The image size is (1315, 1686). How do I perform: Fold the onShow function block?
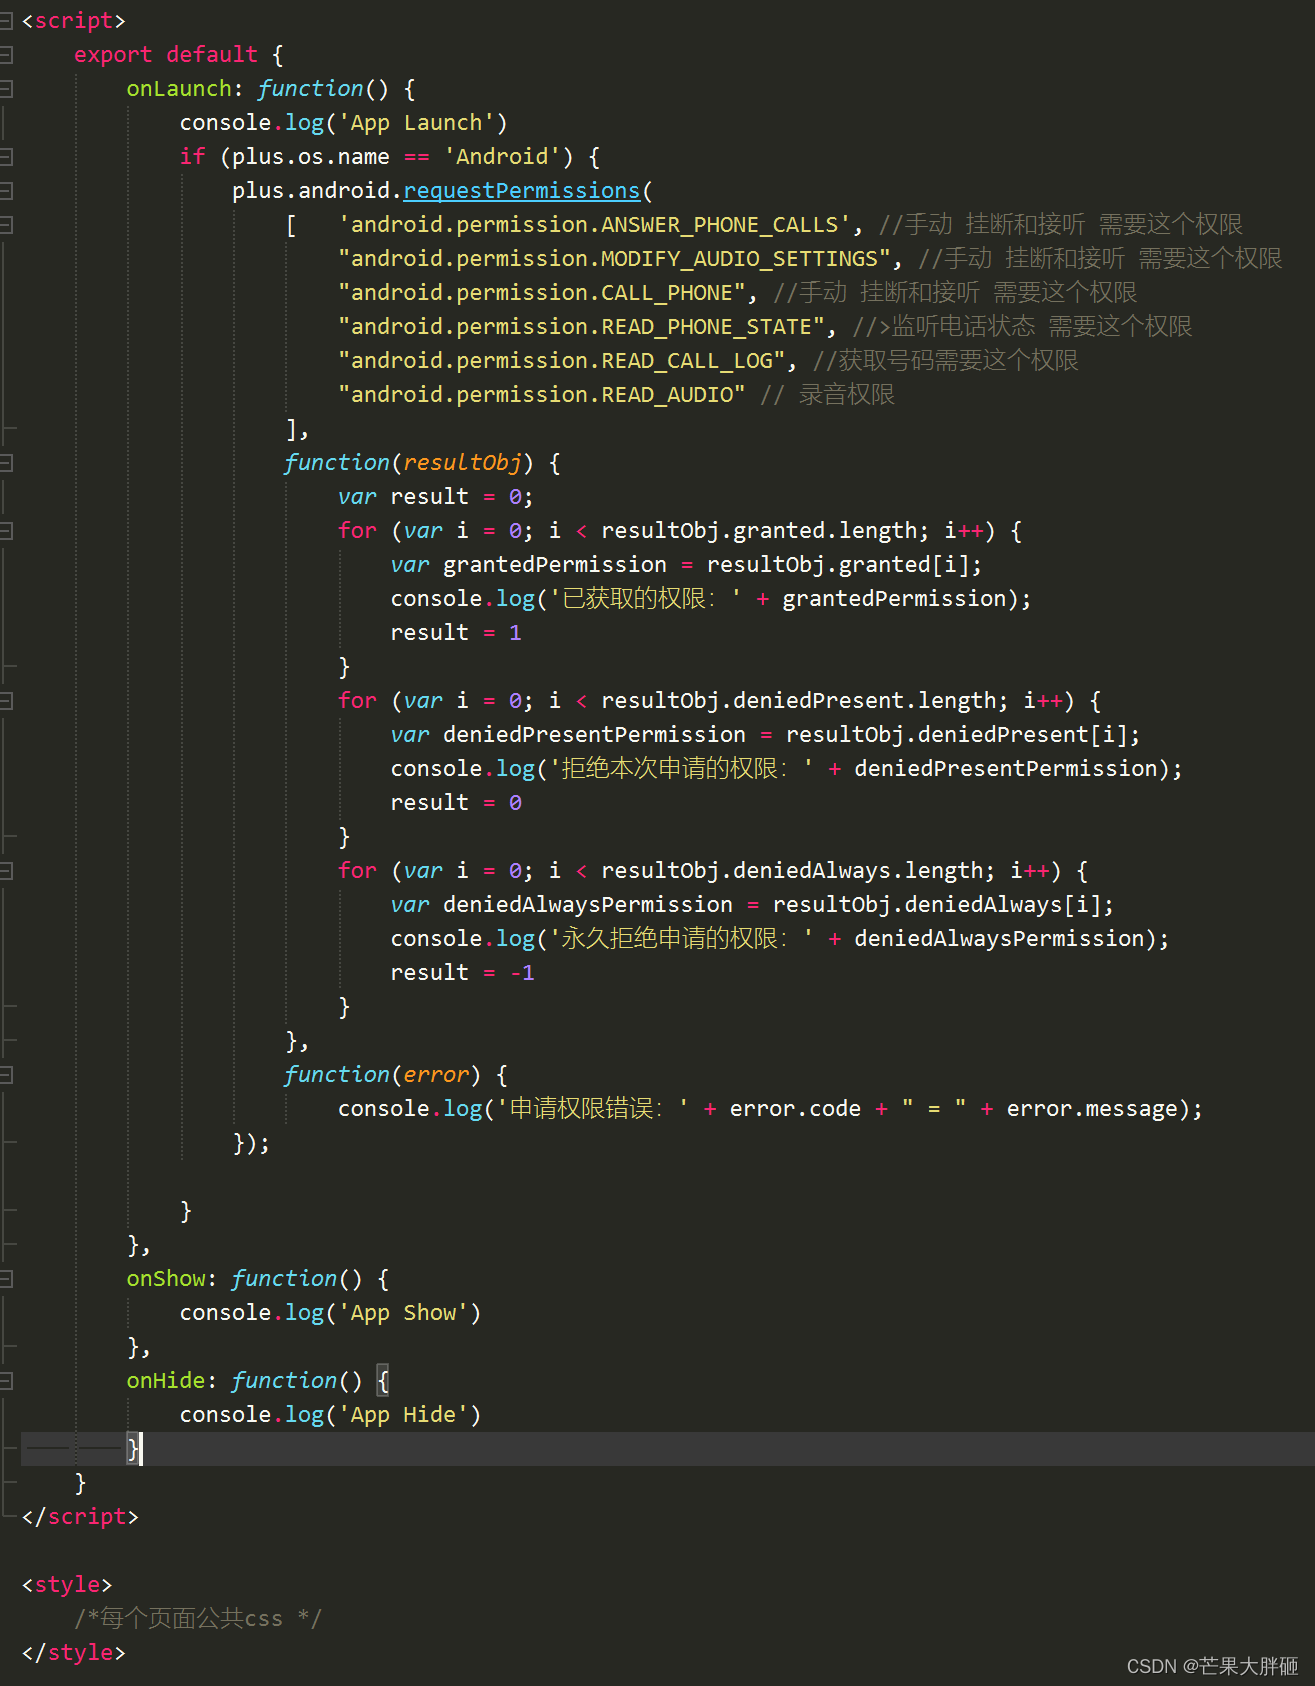coord(6,1278)
